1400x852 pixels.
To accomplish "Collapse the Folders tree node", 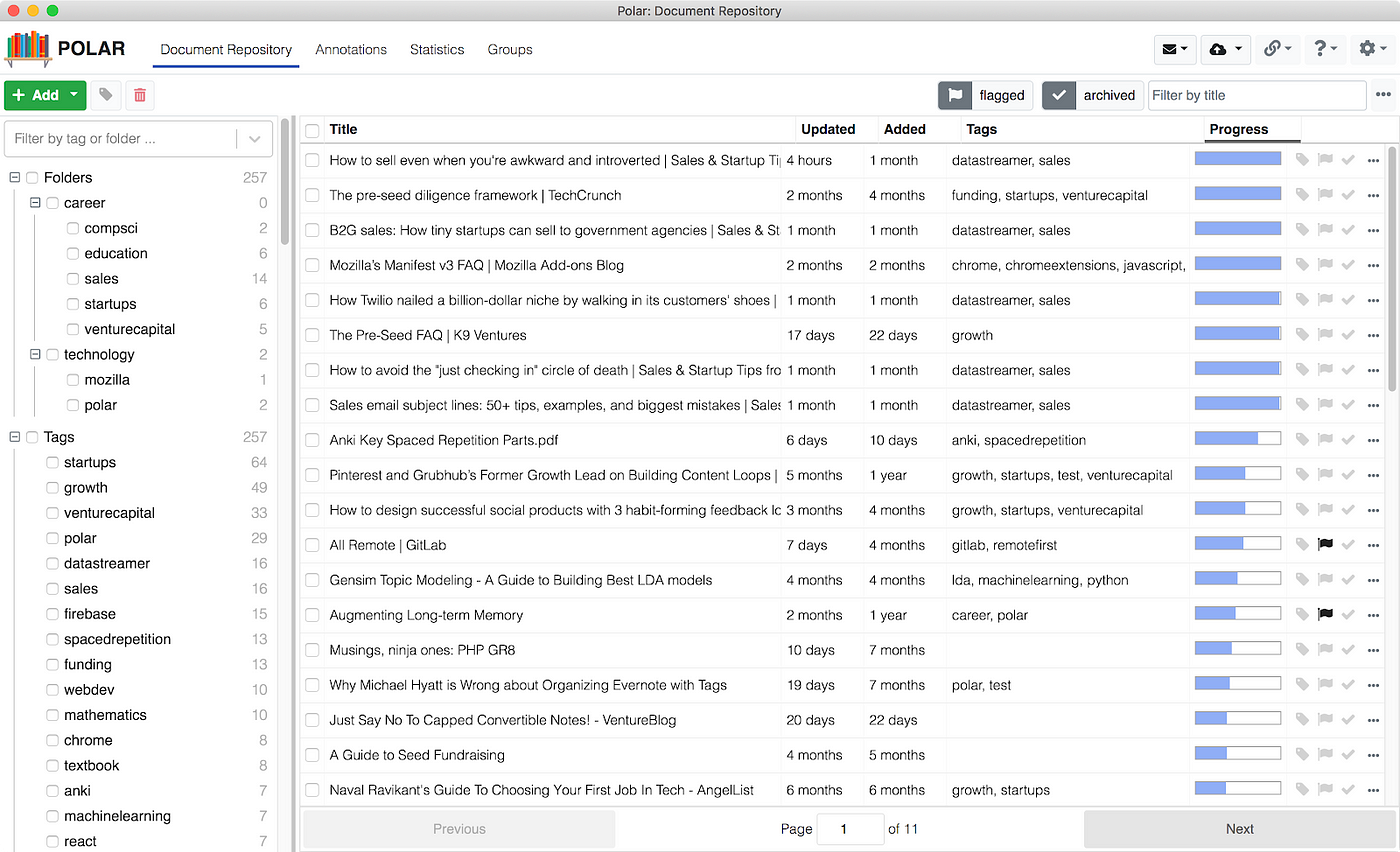I will (14, 178).
